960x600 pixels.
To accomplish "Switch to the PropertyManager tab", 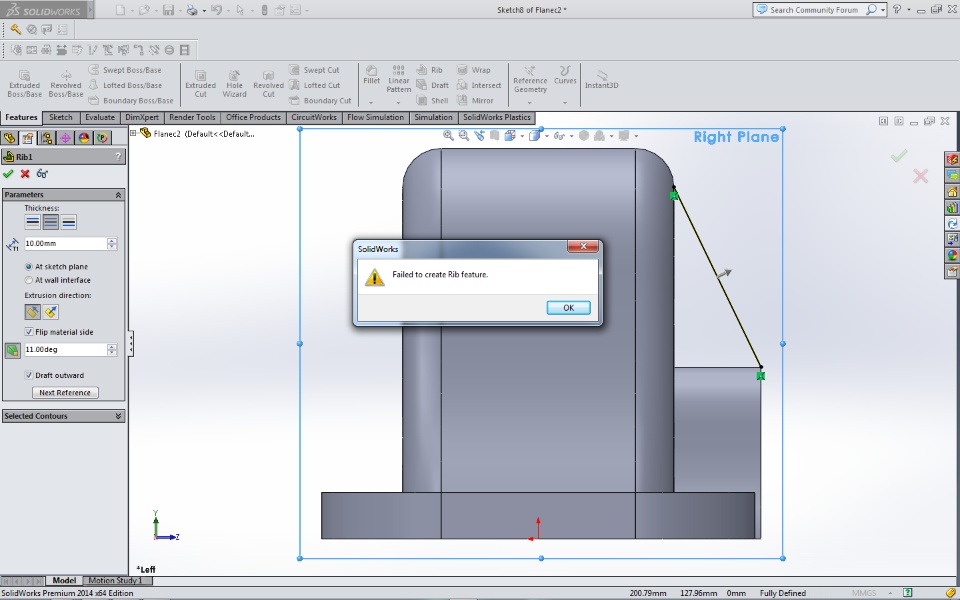I will [x=28, y=138].
